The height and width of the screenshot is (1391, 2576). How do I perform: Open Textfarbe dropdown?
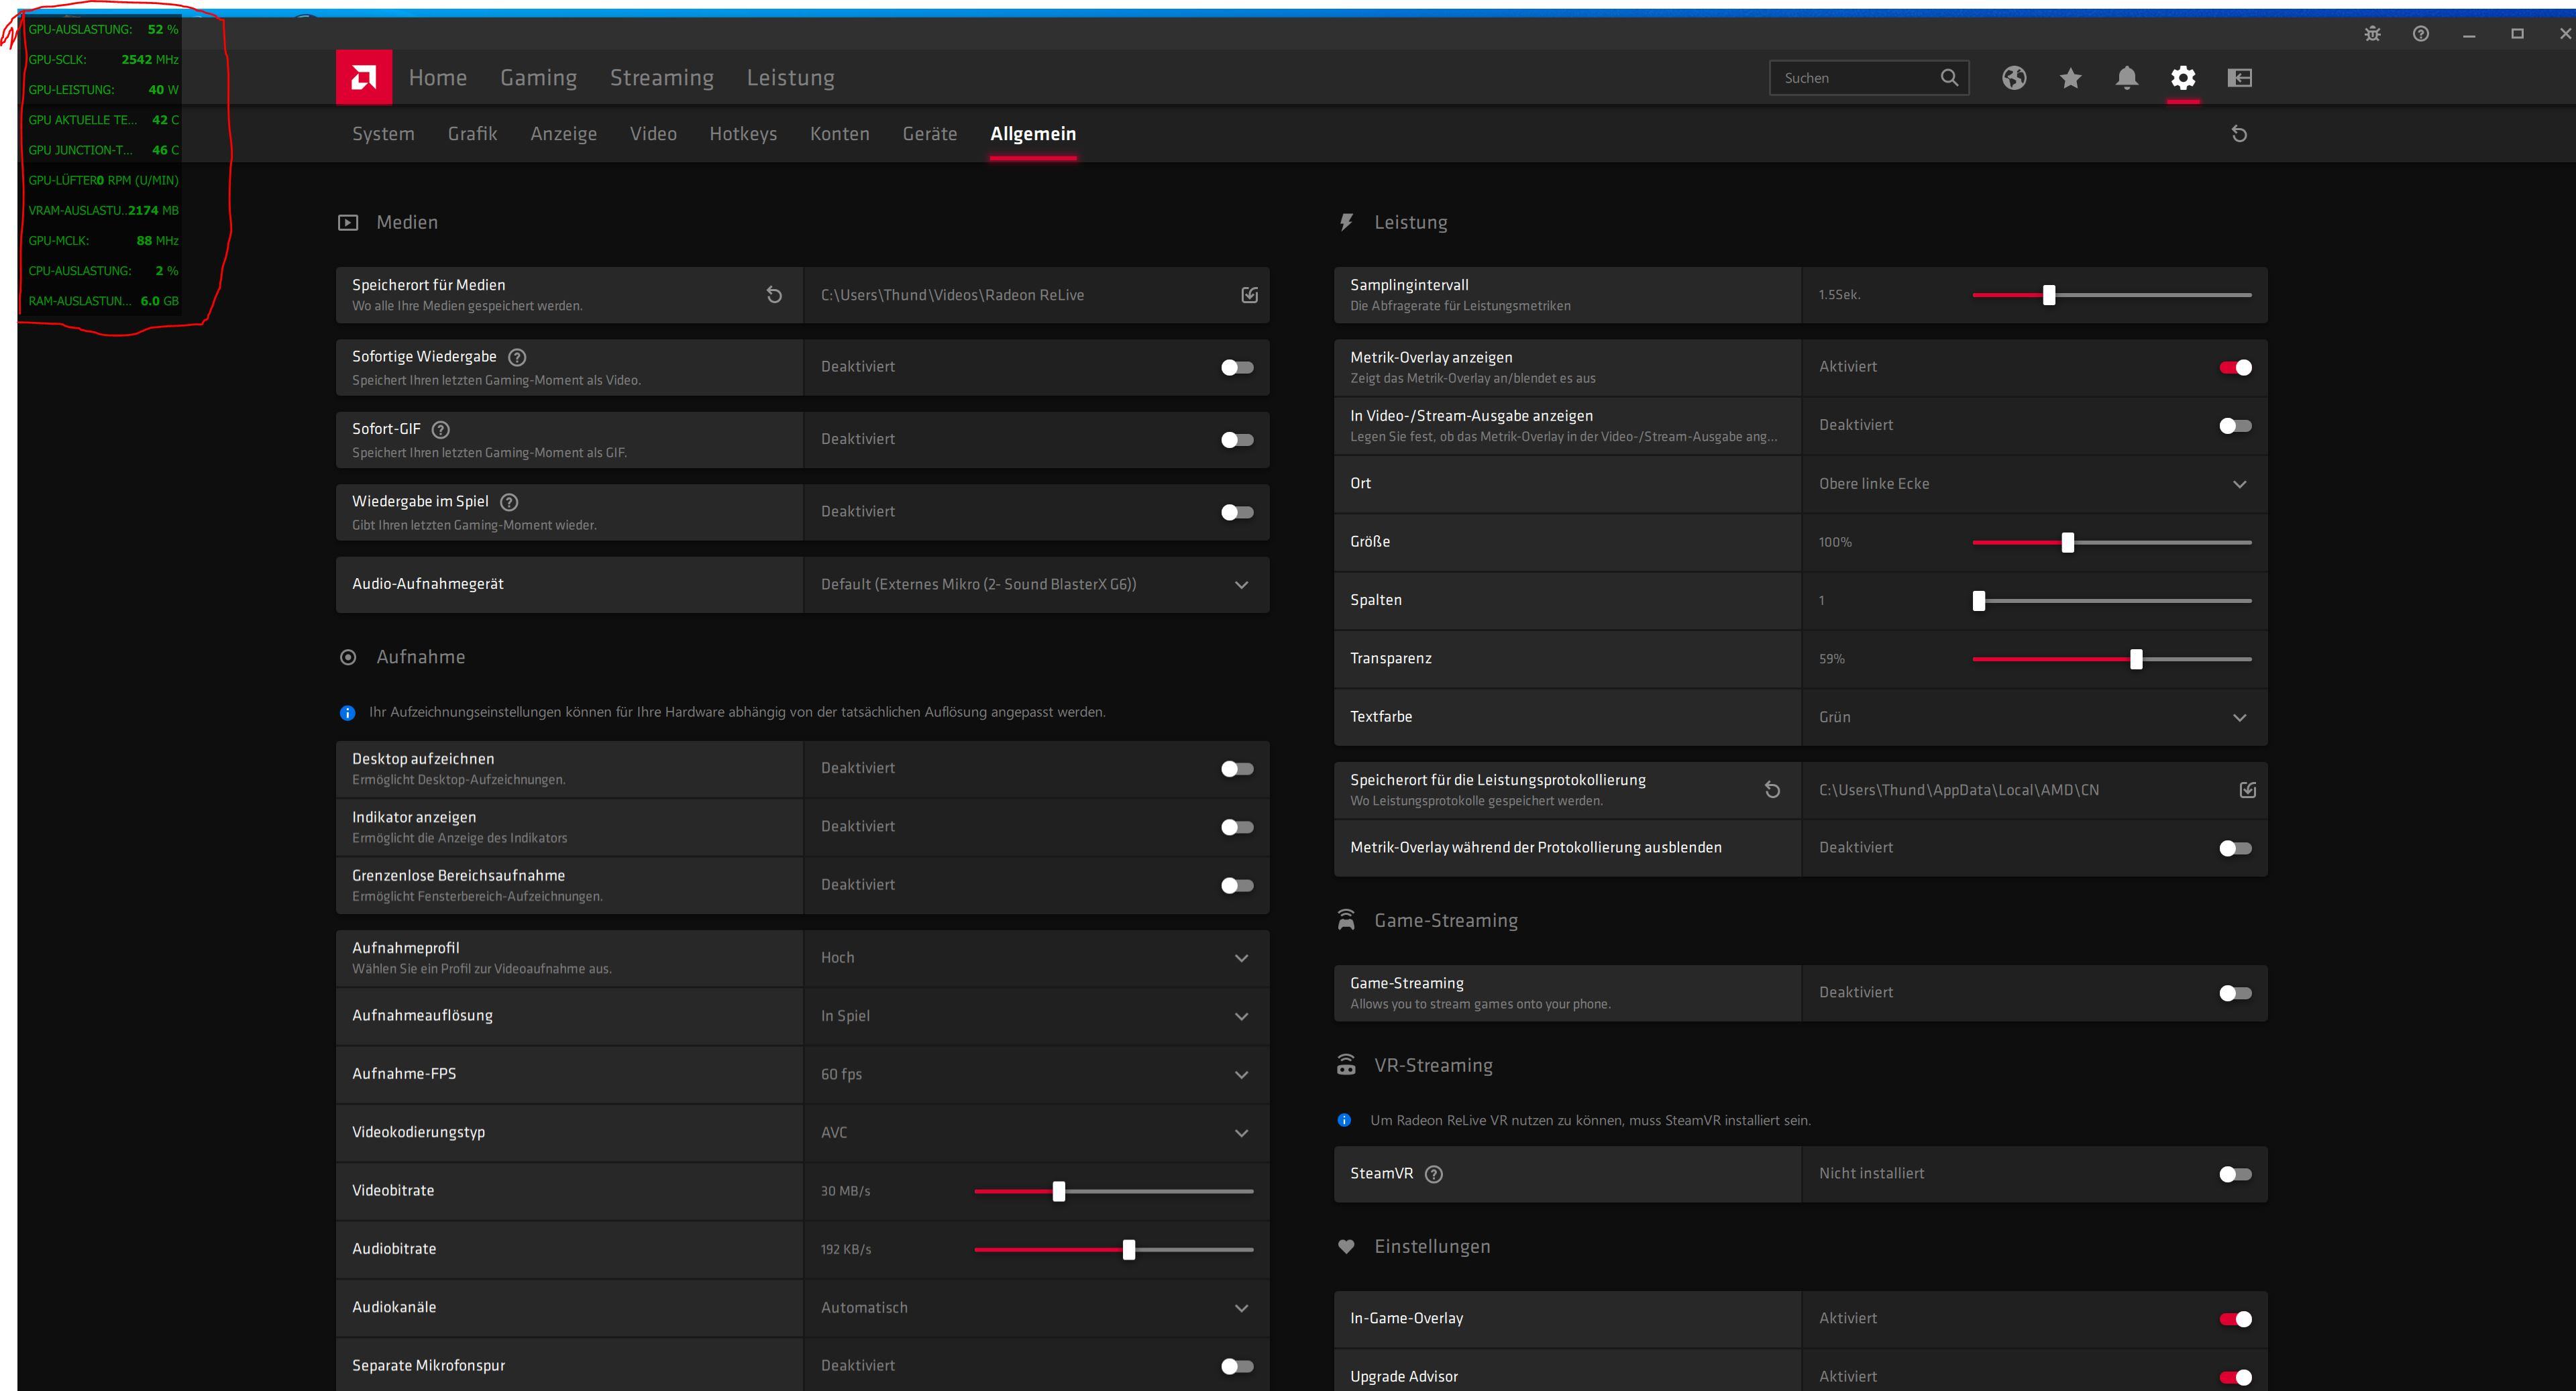click(2034, 717)
